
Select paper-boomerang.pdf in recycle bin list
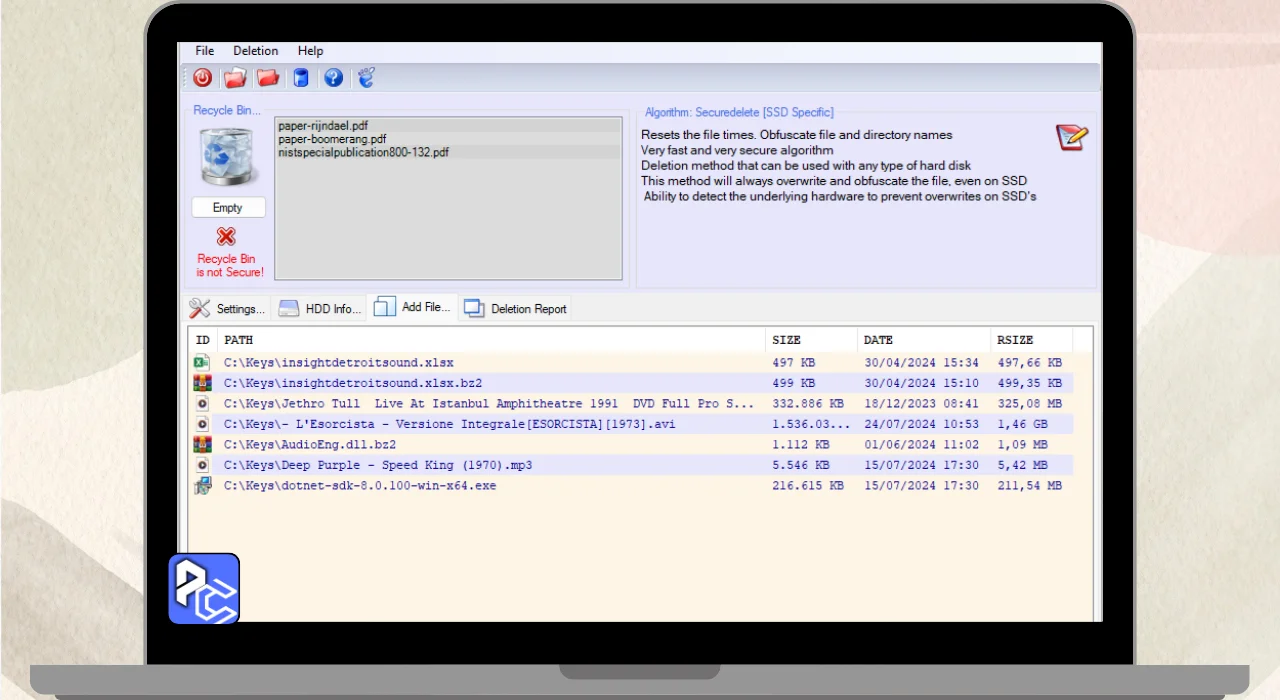(x=332, y=139)
